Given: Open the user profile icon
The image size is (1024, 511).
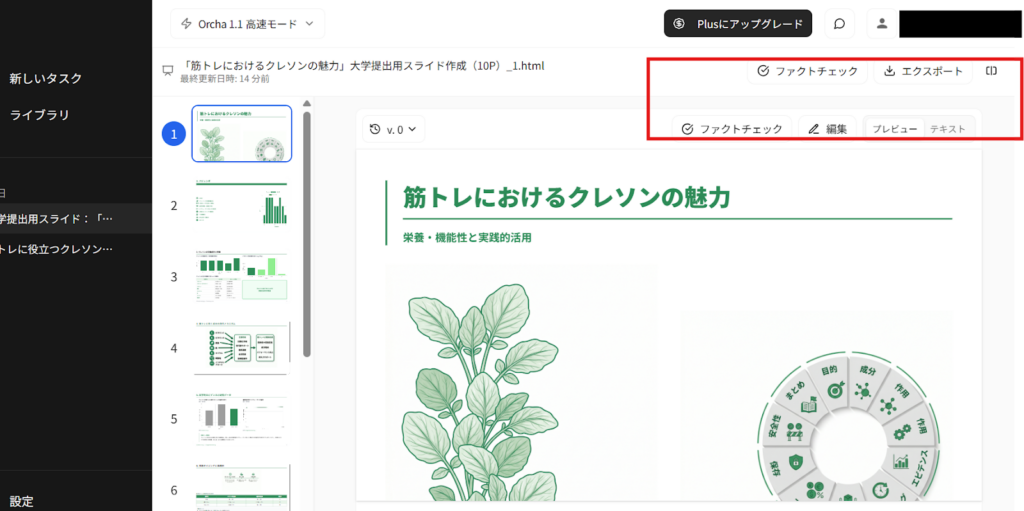Looking at the screenshot, I should coord(881,23).
